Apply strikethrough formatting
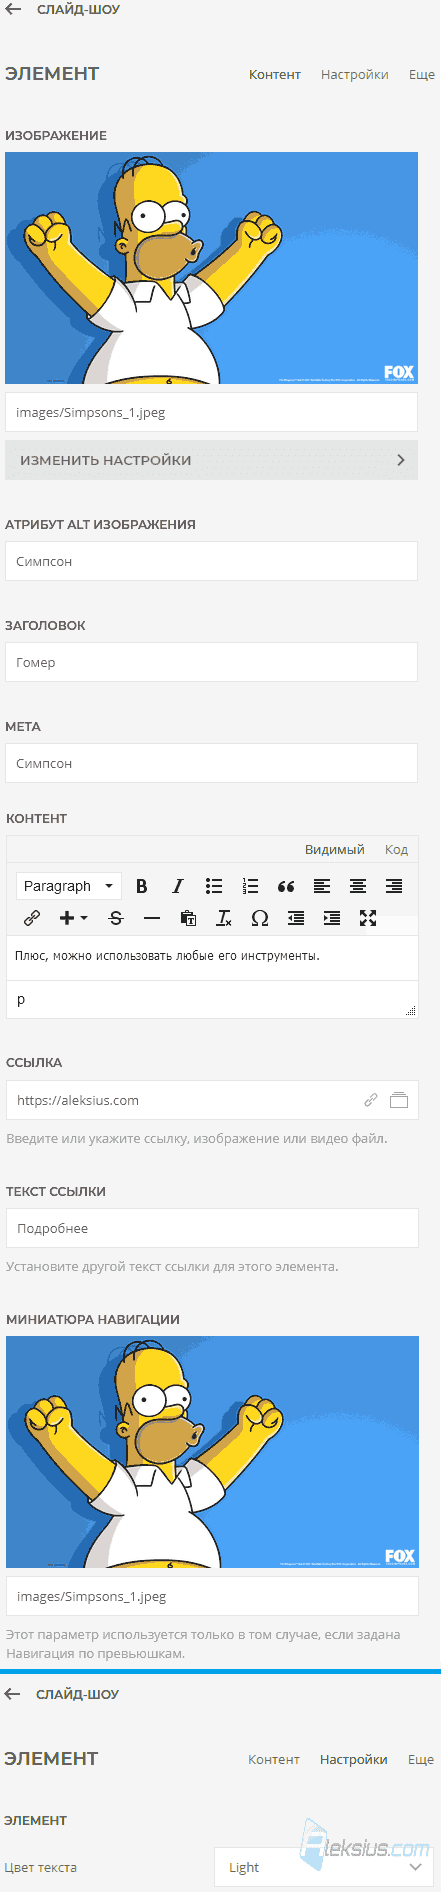Screen dimensions: 441x1892 (116, 918)
